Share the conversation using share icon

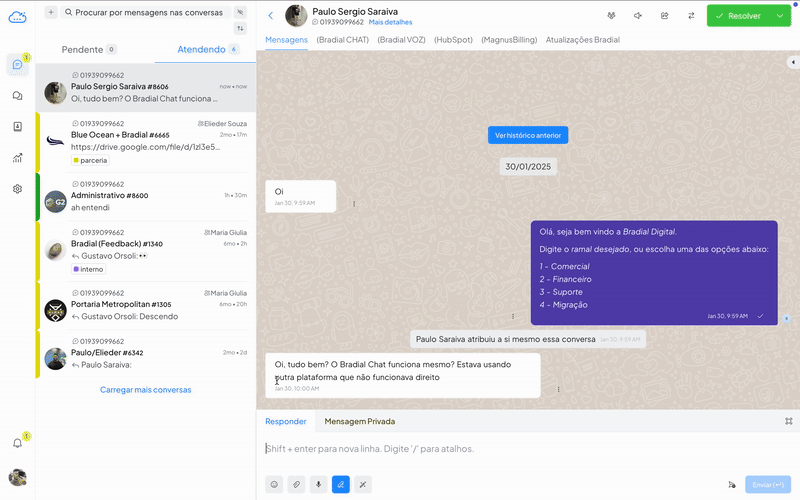coord(665,16)
